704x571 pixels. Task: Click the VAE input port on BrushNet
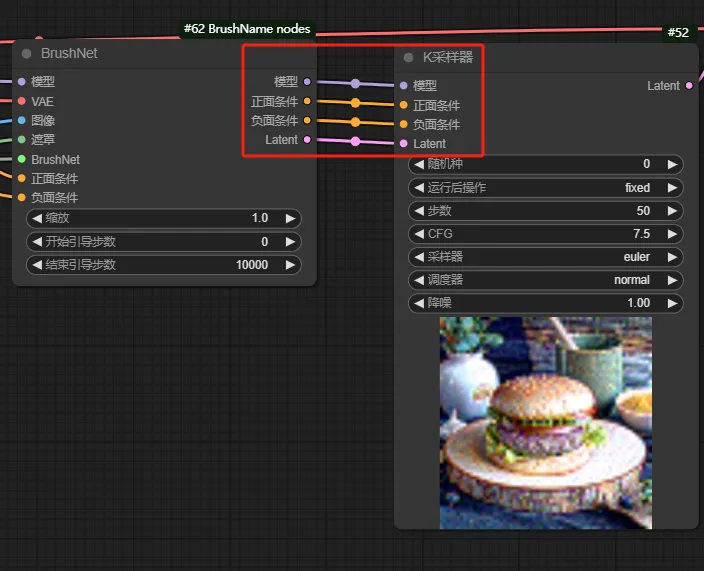tap(22, 101)
